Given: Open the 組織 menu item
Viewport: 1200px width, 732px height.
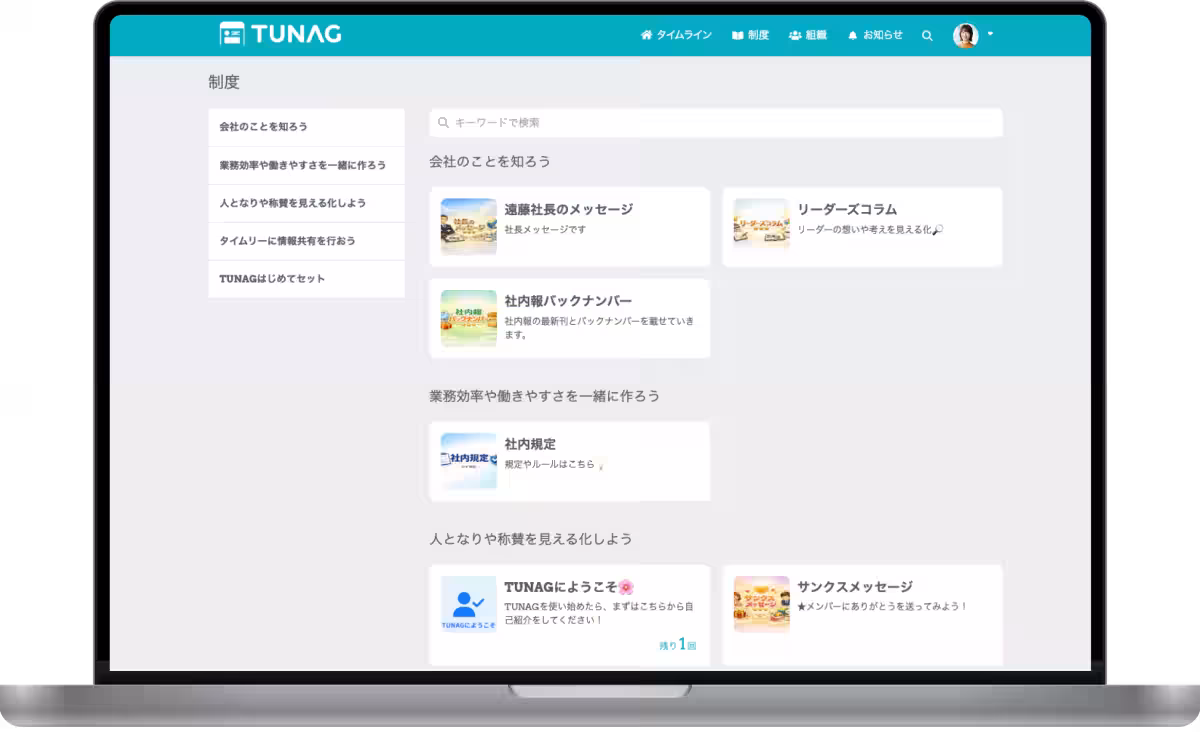Looking at the screenshot, I should click(x=808, y=35).
